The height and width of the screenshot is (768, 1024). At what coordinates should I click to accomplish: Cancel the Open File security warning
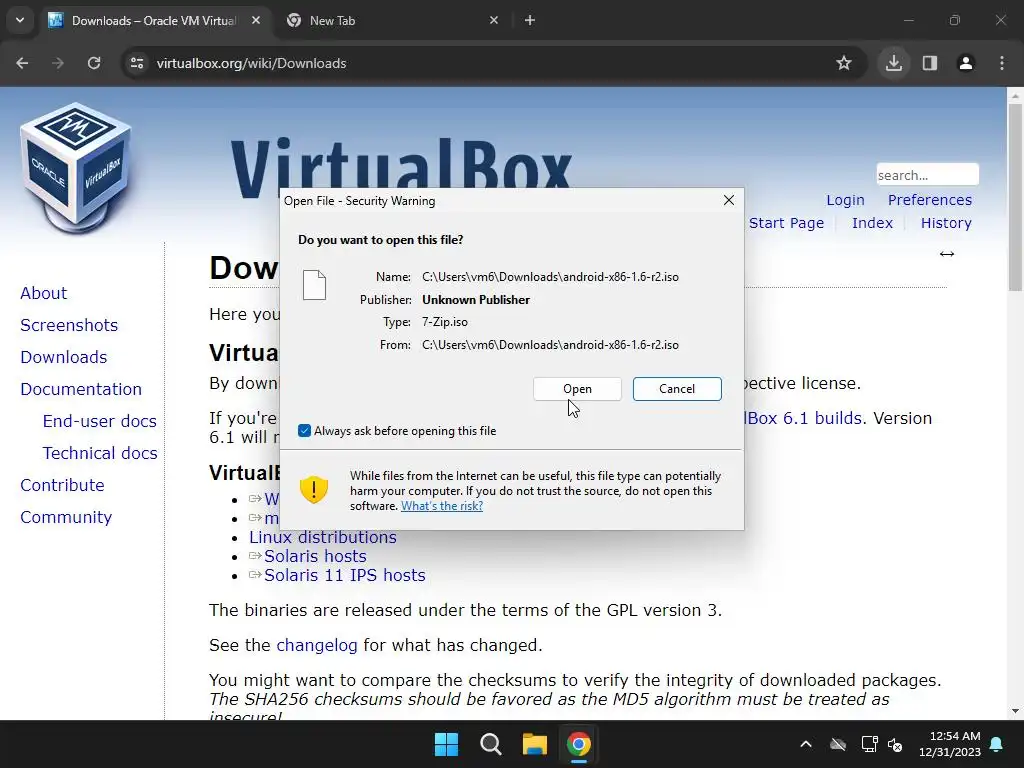(677, 389)
